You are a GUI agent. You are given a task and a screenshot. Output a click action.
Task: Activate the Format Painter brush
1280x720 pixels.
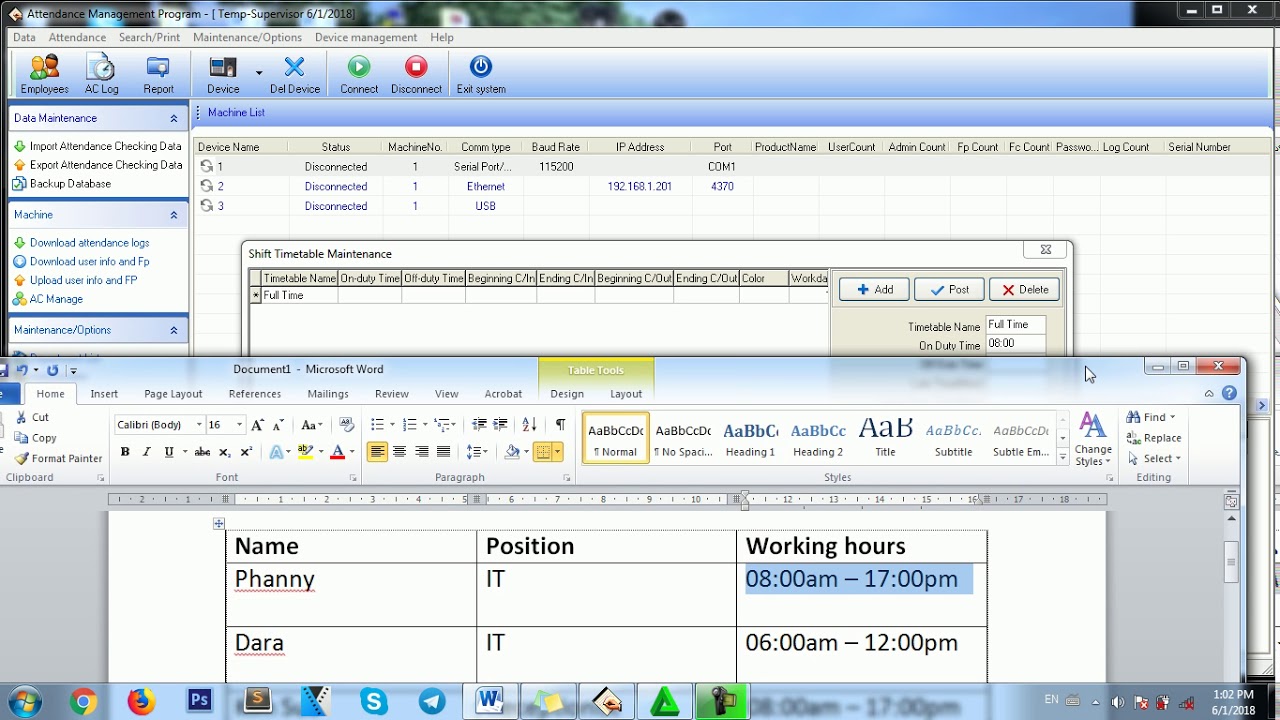(x=22, y=458)
